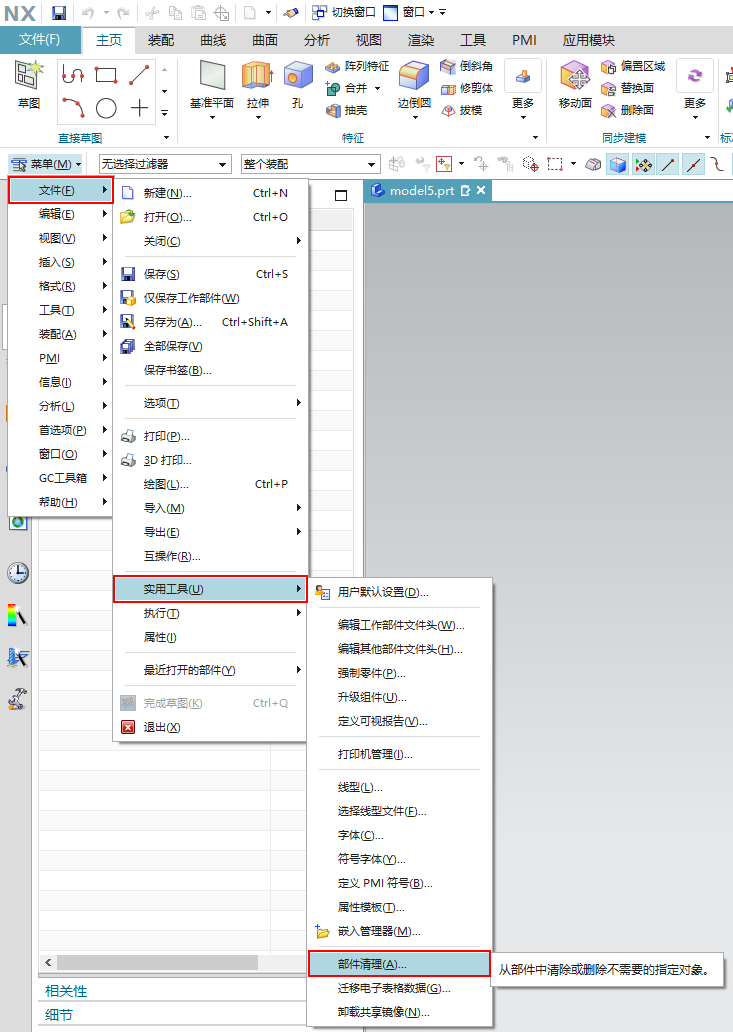Click the 拔模 draft tool
The width and height of the screenshot is (733, 1032).
(462, 110)
